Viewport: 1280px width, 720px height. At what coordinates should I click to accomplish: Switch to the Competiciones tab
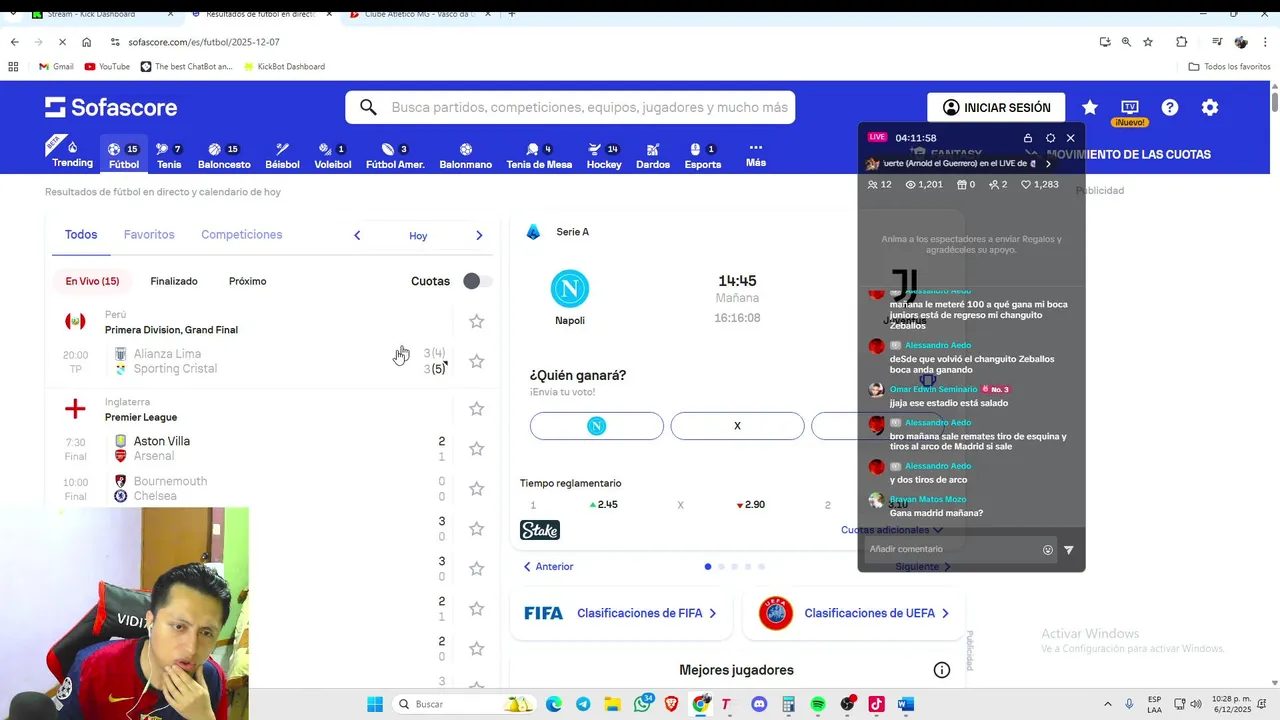(x=242, y=235)
